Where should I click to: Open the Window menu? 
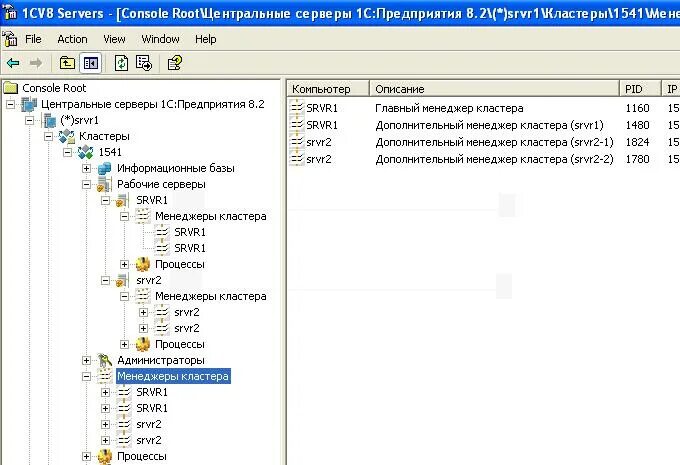point(160,39)
